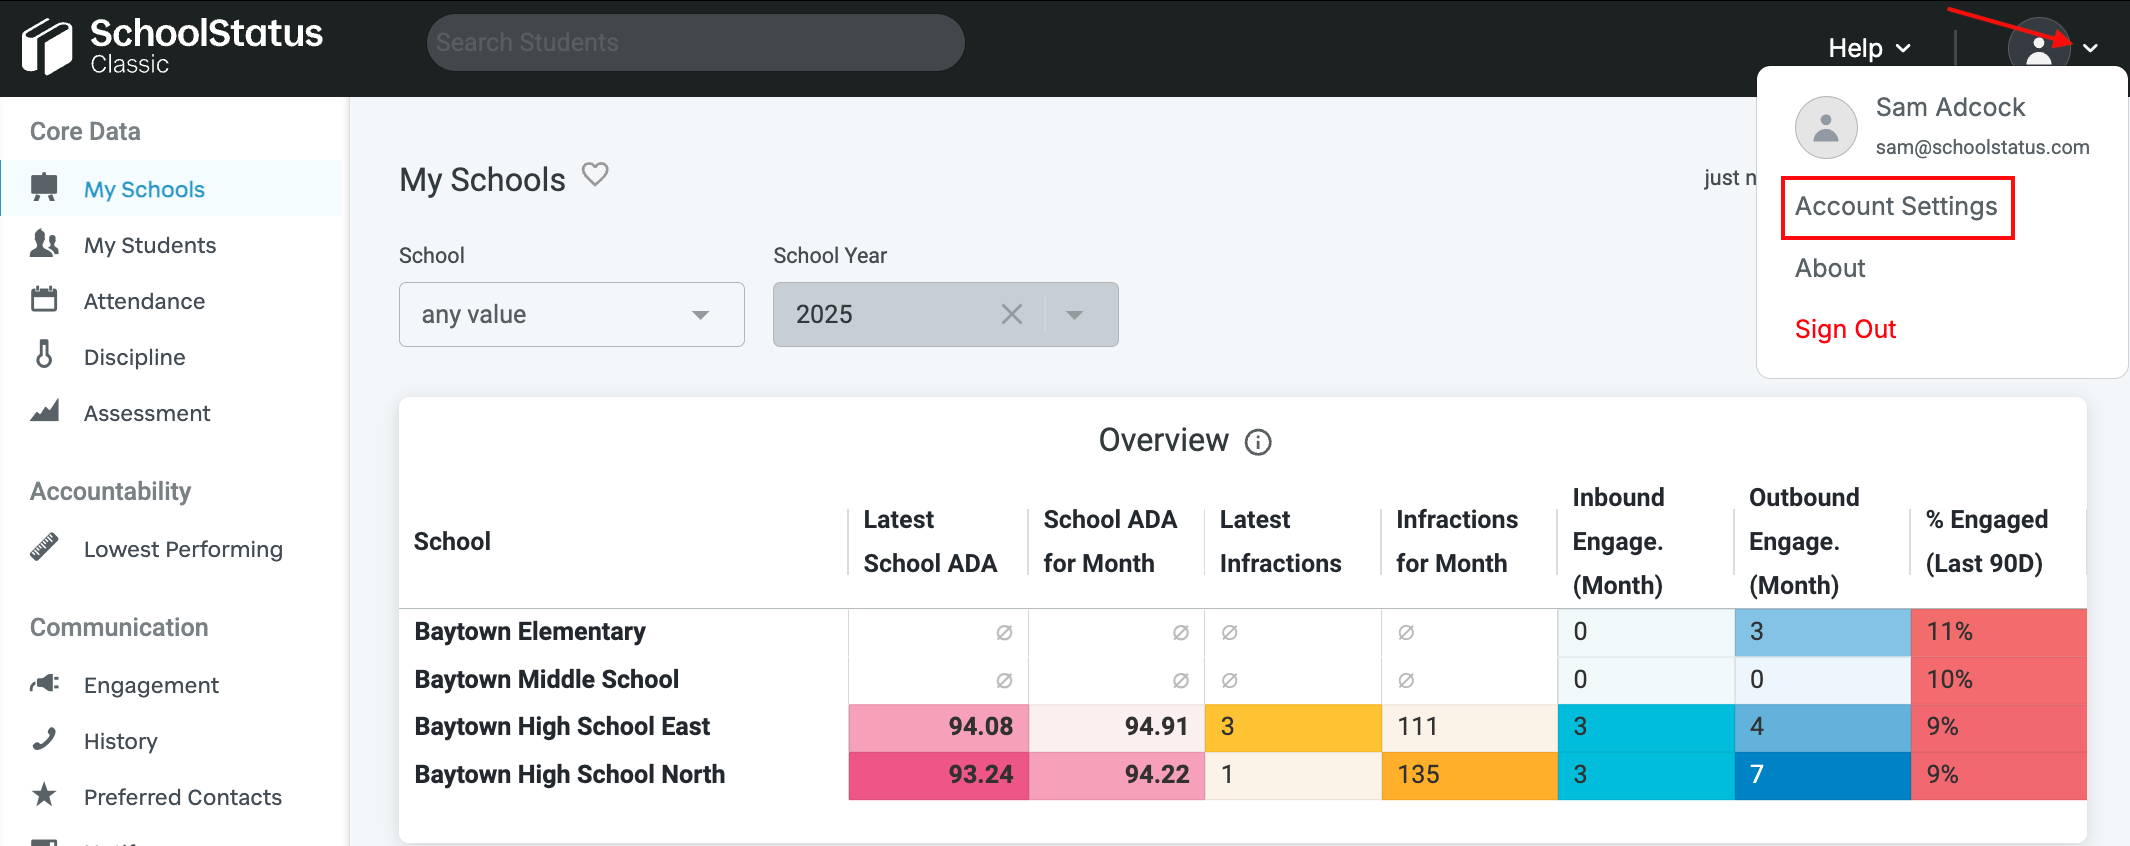This screenshot has height=846, width=2130.
Task: Expand the School Year dropdown arrow
Action: click(x=1075, y=315)
